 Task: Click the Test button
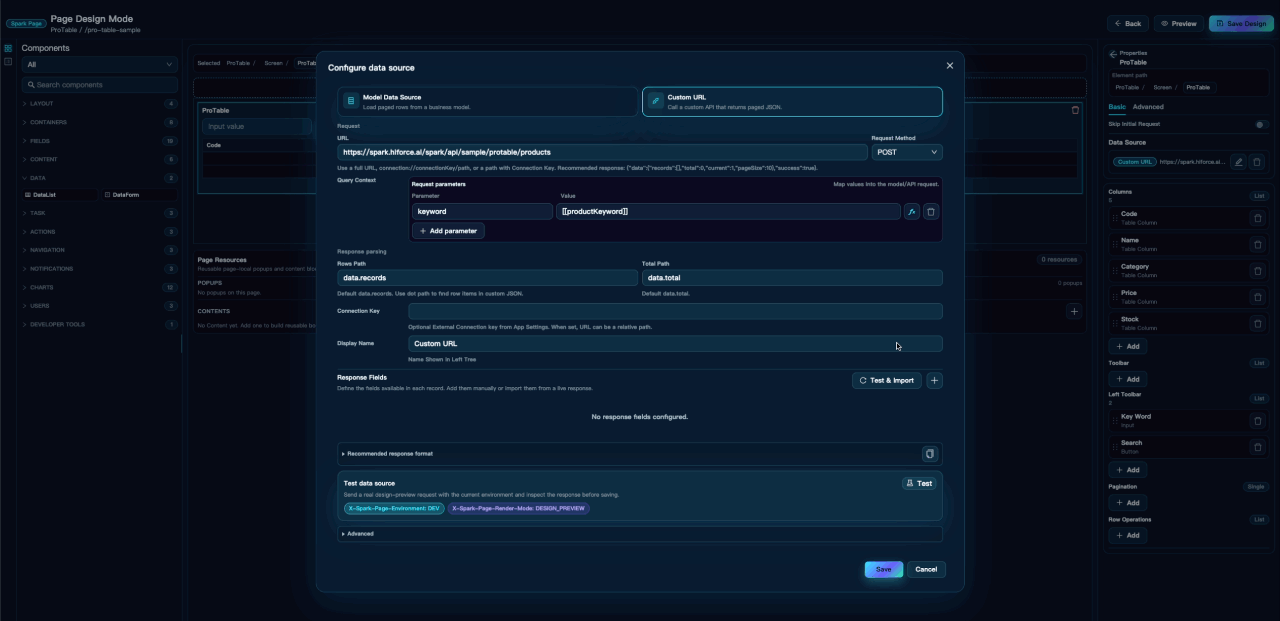click(919, 483)
